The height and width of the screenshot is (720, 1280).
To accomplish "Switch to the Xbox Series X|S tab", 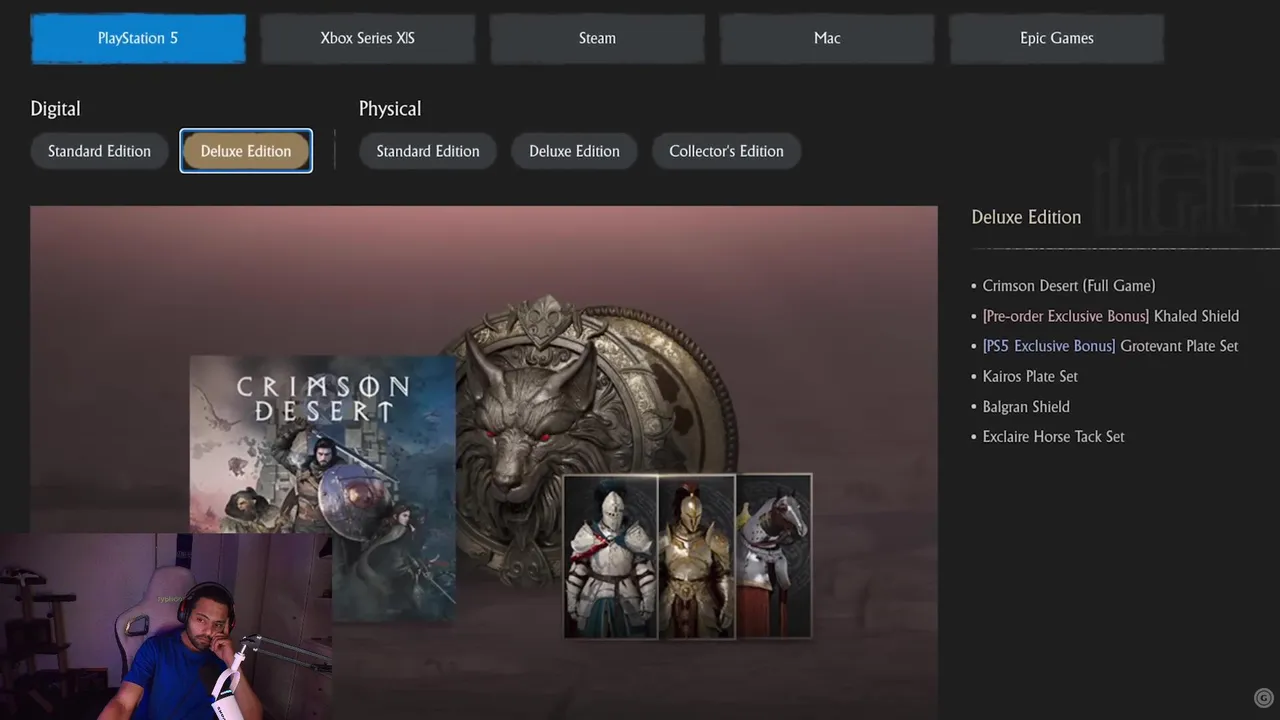I will (x=367, y=38).
